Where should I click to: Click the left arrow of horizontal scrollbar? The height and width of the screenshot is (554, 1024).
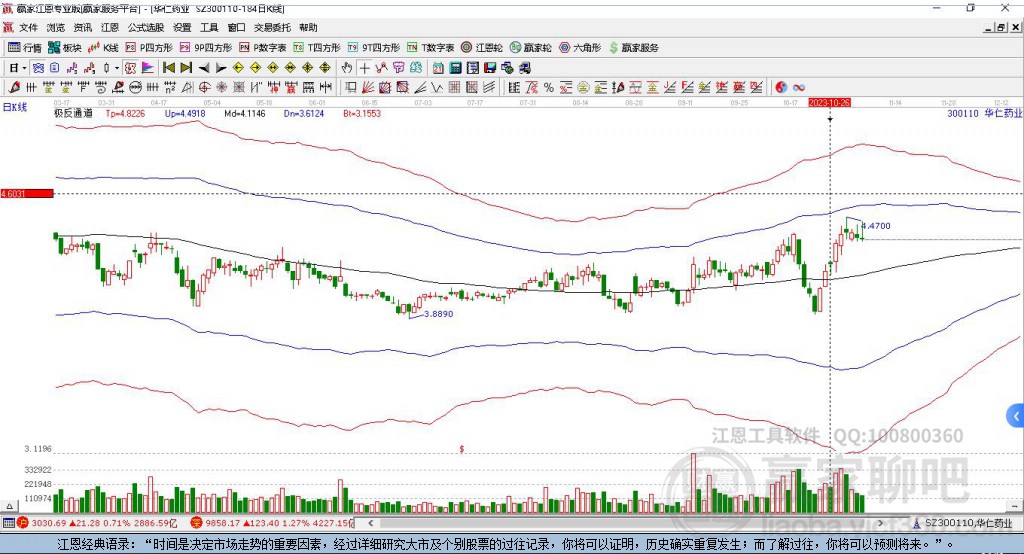371,523
